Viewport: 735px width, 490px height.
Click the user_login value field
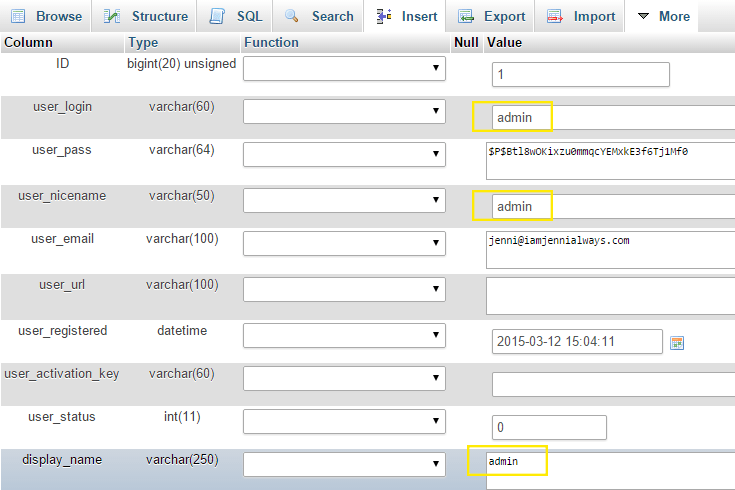612,118
